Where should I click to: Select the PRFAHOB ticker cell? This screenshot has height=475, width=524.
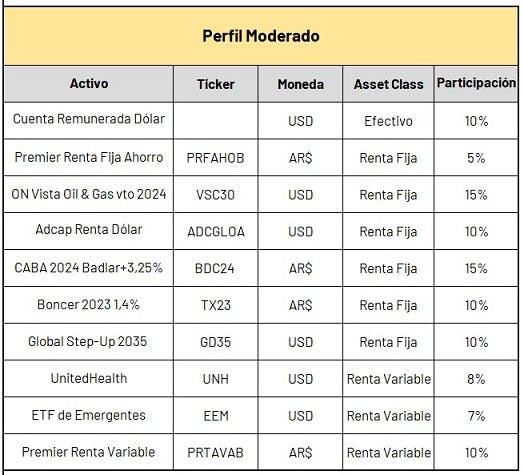click(x=216, y=157)
